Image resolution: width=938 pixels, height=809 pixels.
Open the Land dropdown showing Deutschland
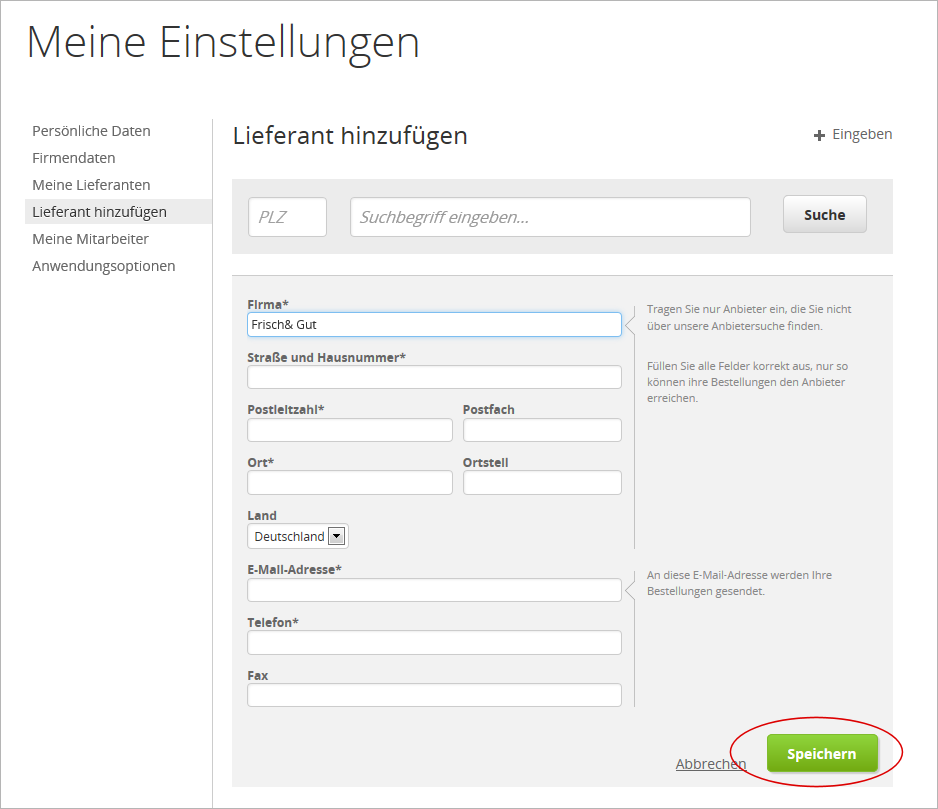pyautogui.click(x=297, y=537)
